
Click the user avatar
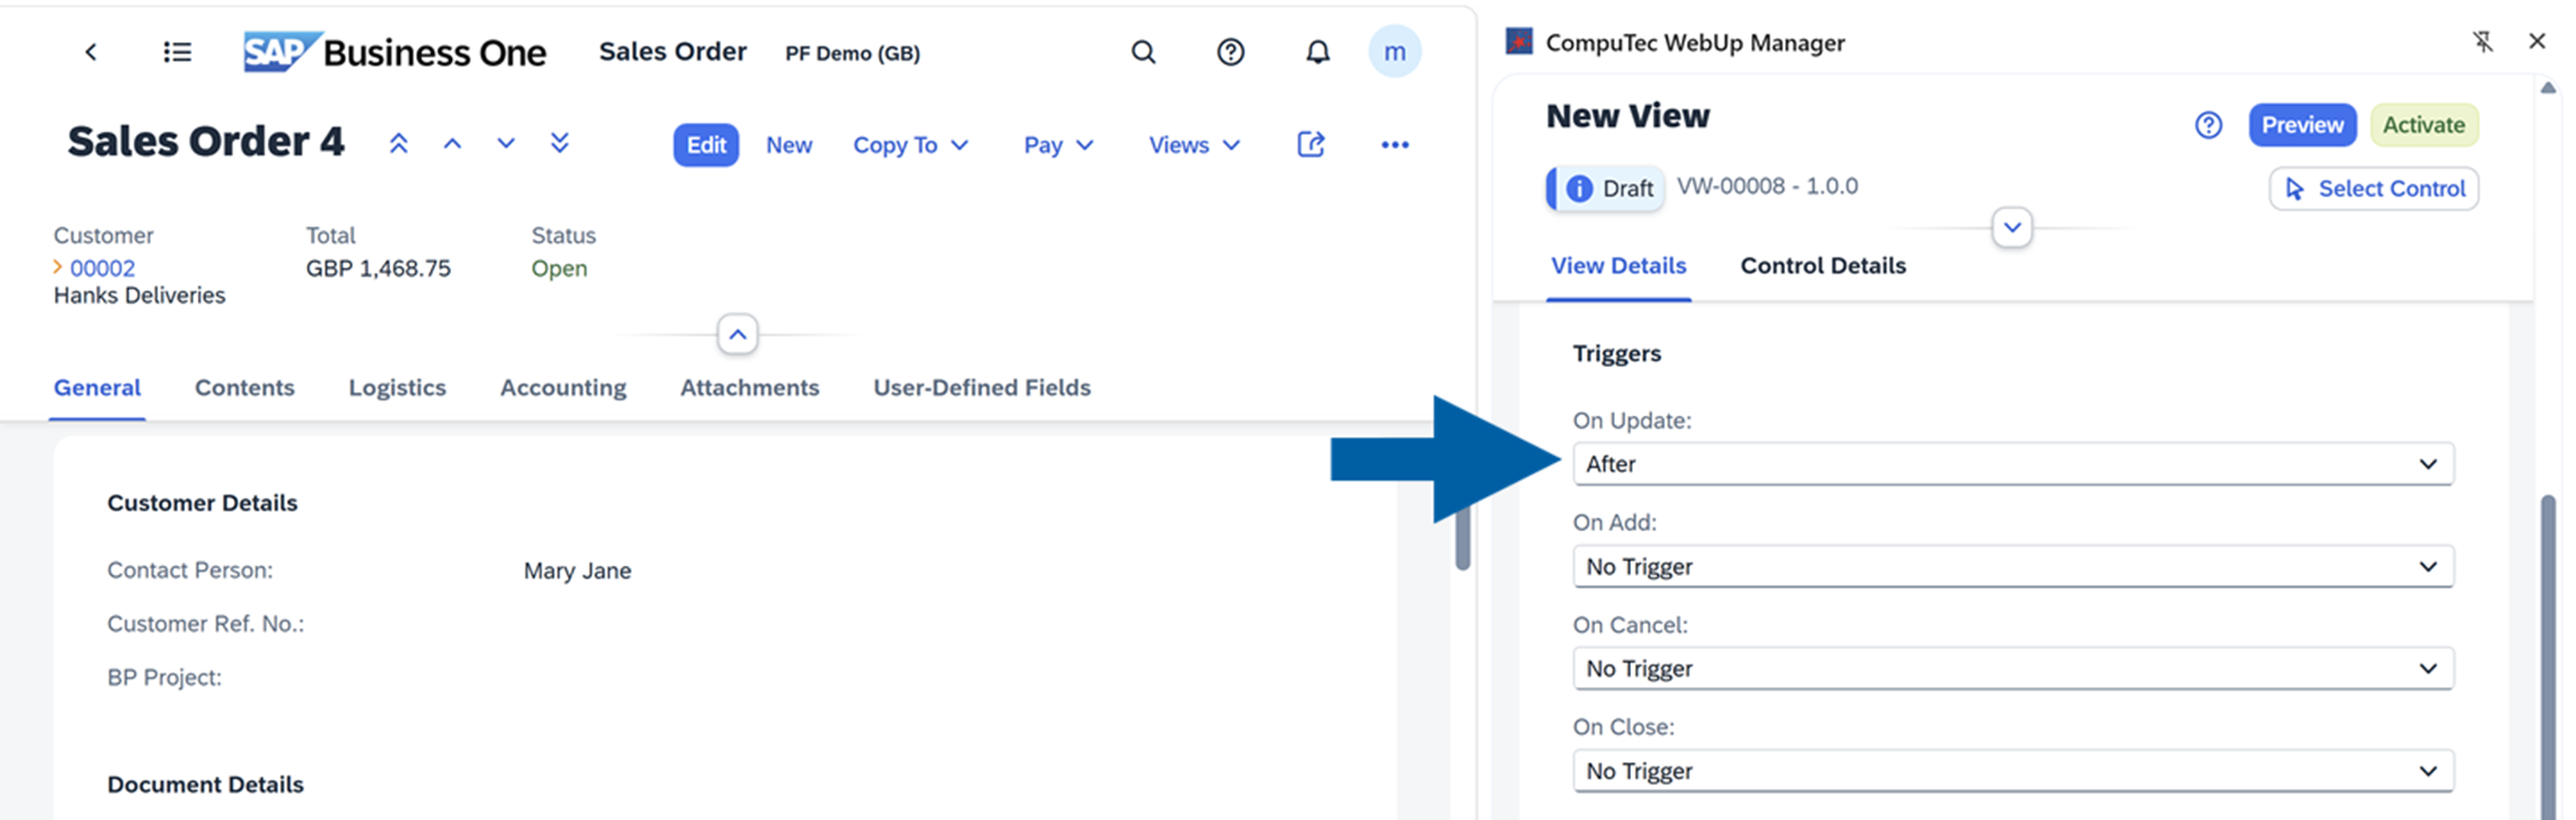tap(1396, 52)
